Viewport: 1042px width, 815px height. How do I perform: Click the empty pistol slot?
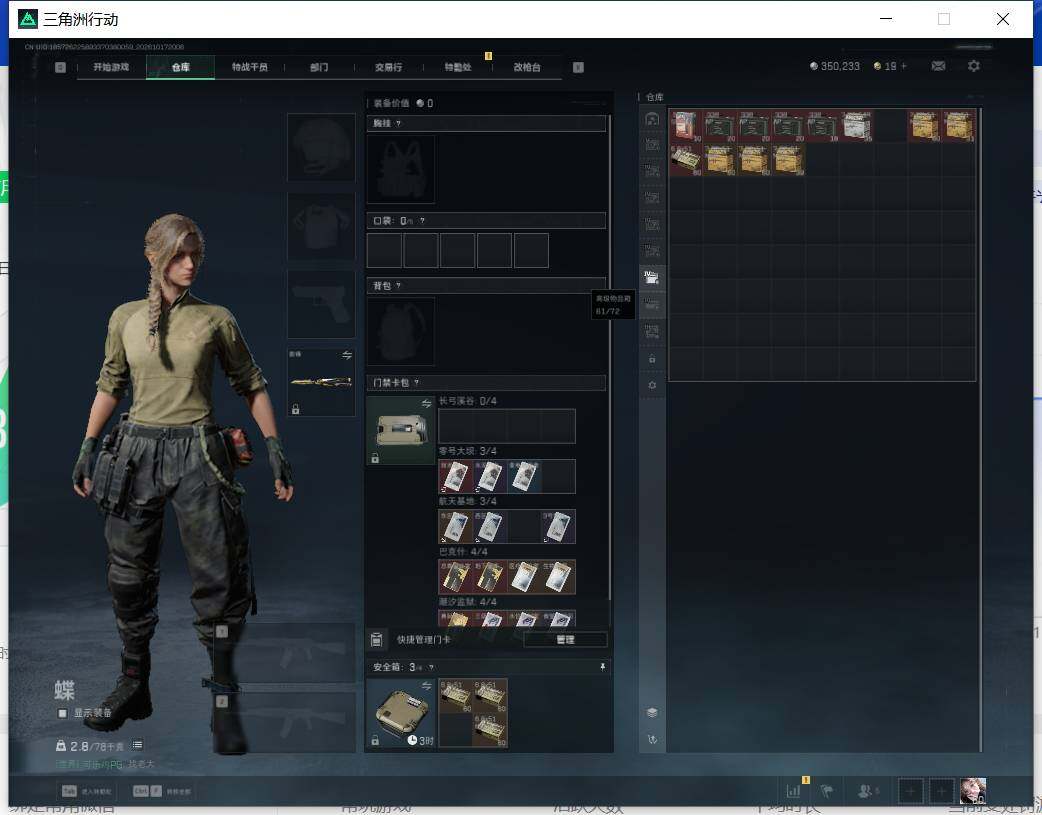tap(321, 304)
